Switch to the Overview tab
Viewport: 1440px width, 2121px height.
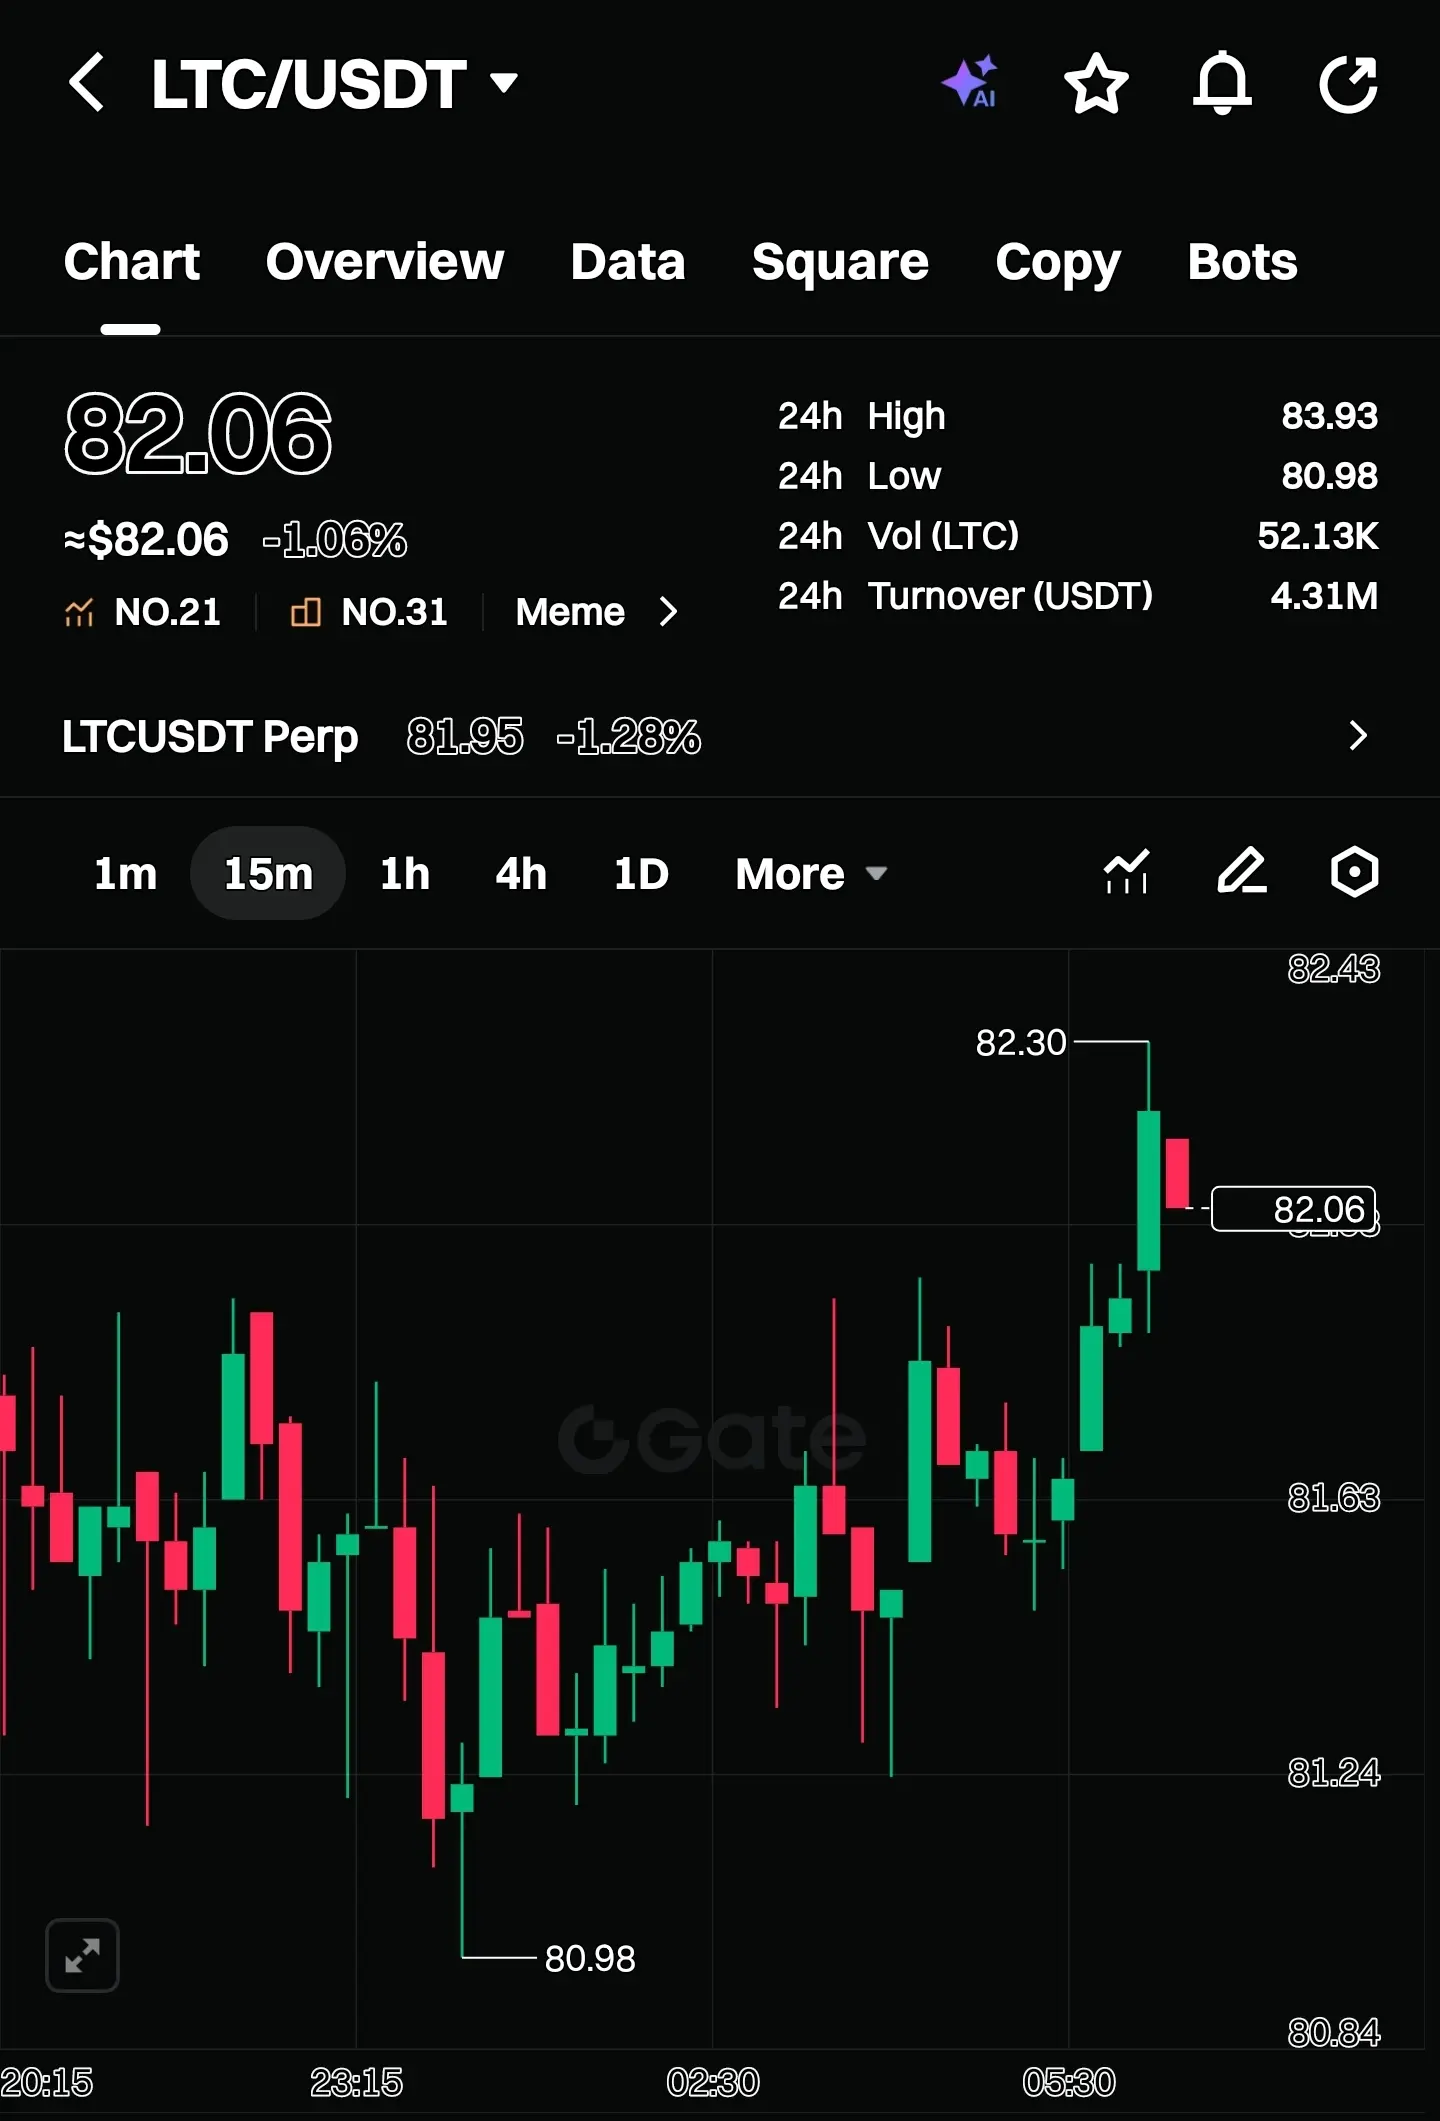(385, 263)
